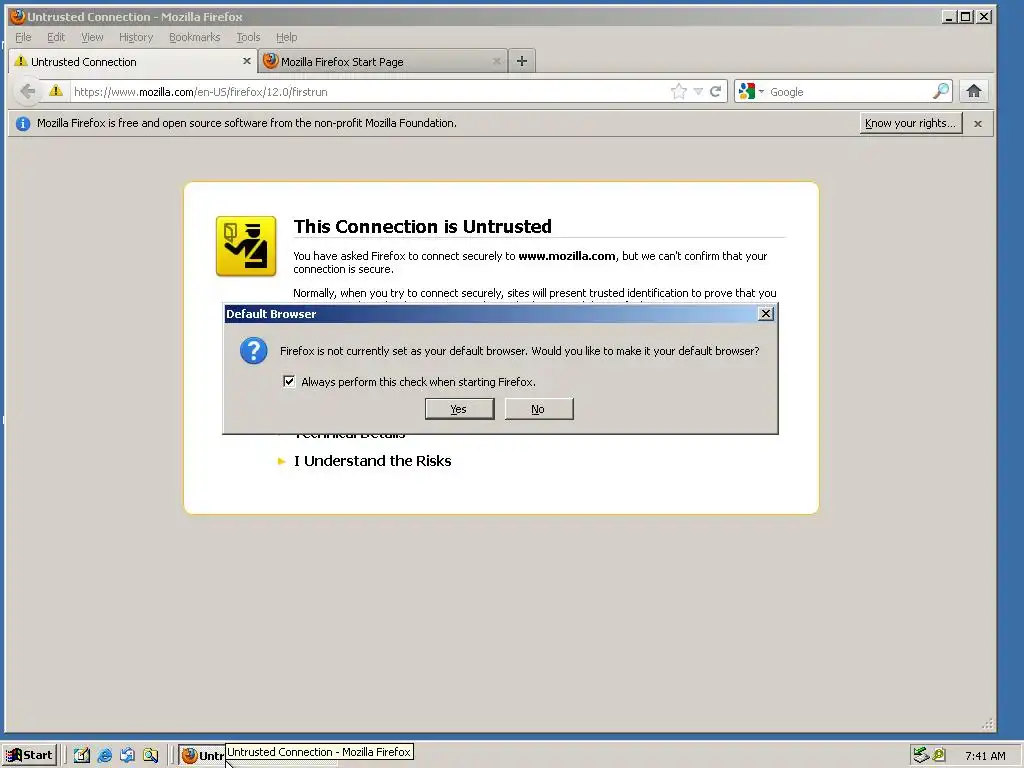Close the Mozilla Firefox Start Page tab
Screen dimensions: 1024x768
496,61
